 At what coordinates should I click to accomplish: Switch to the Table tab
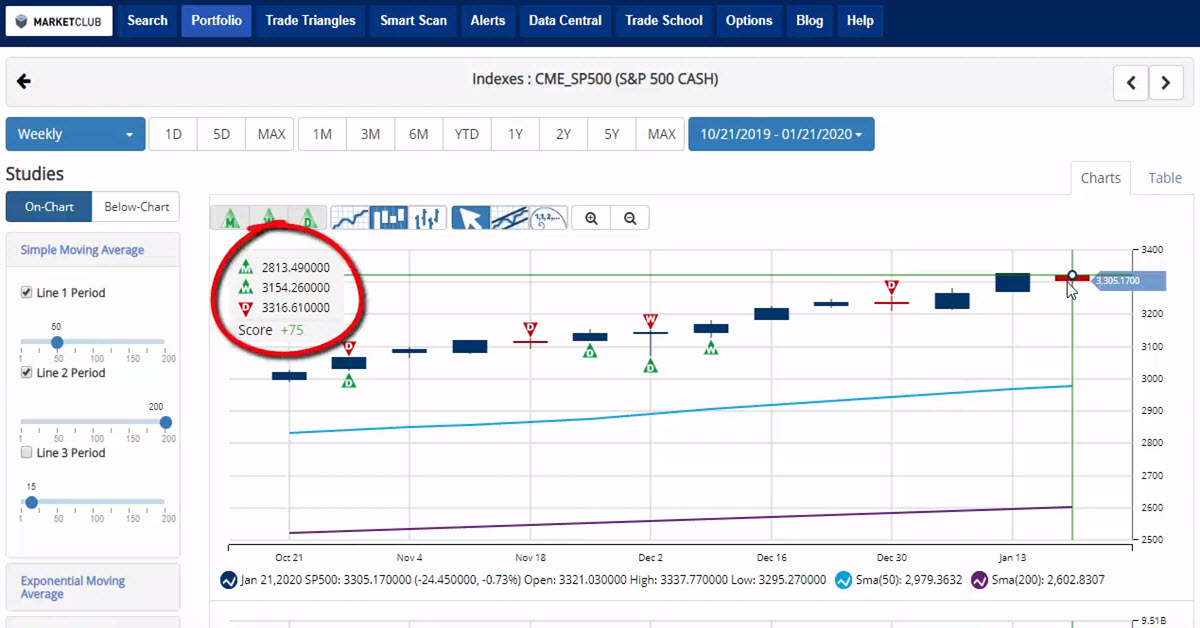(1164, 178)
